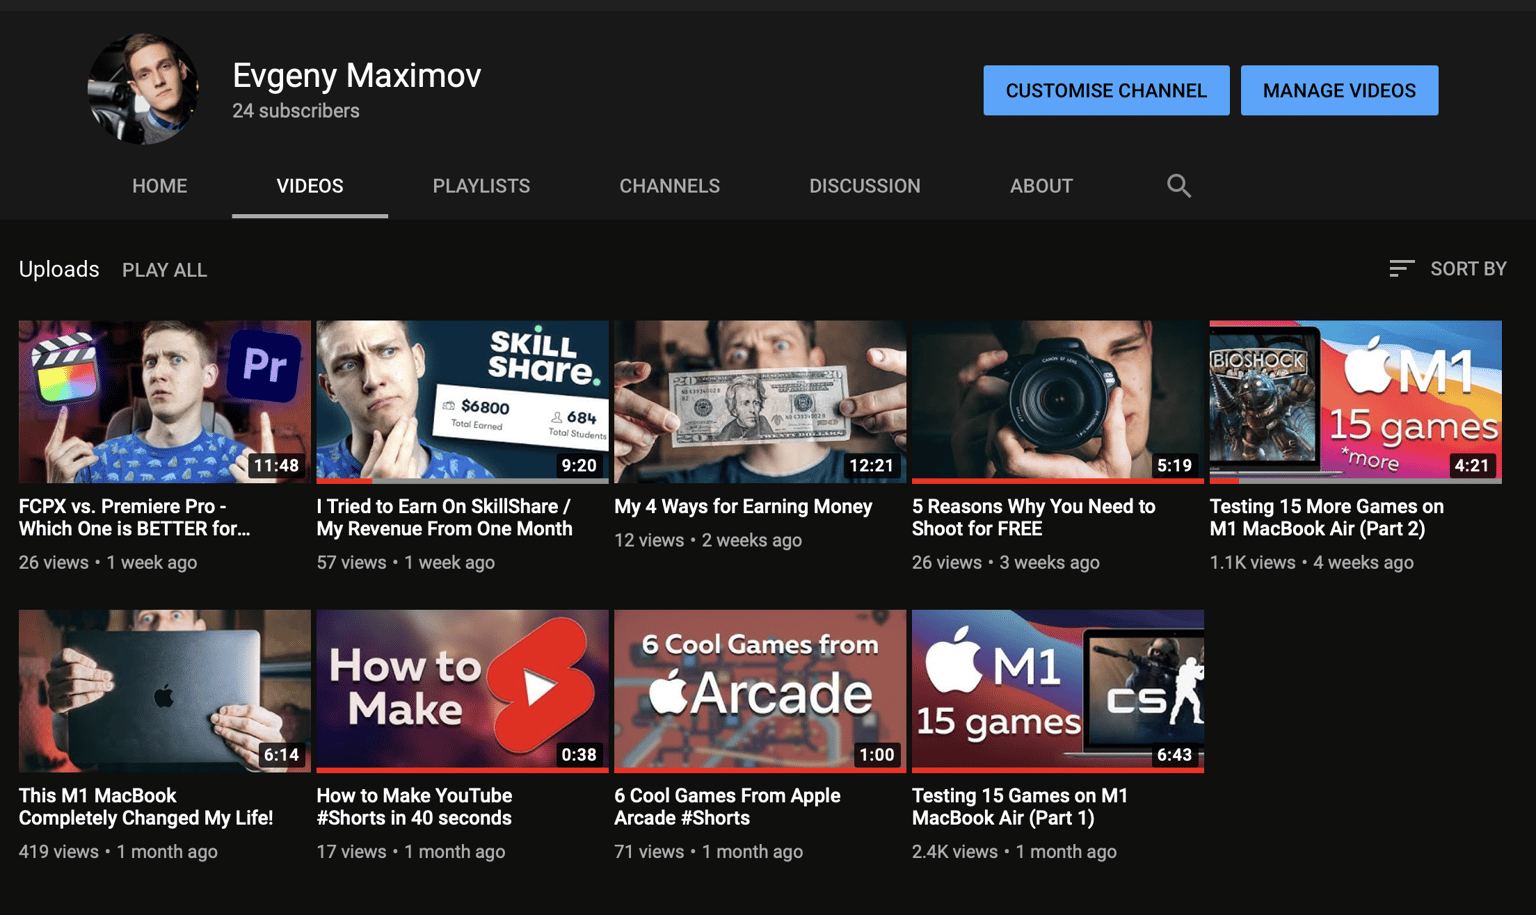The height and width of the screenshot is (915, 1536).
Task: Open Bioshock M1 15 games thumbnail
Action: [x=1355, y=402]
